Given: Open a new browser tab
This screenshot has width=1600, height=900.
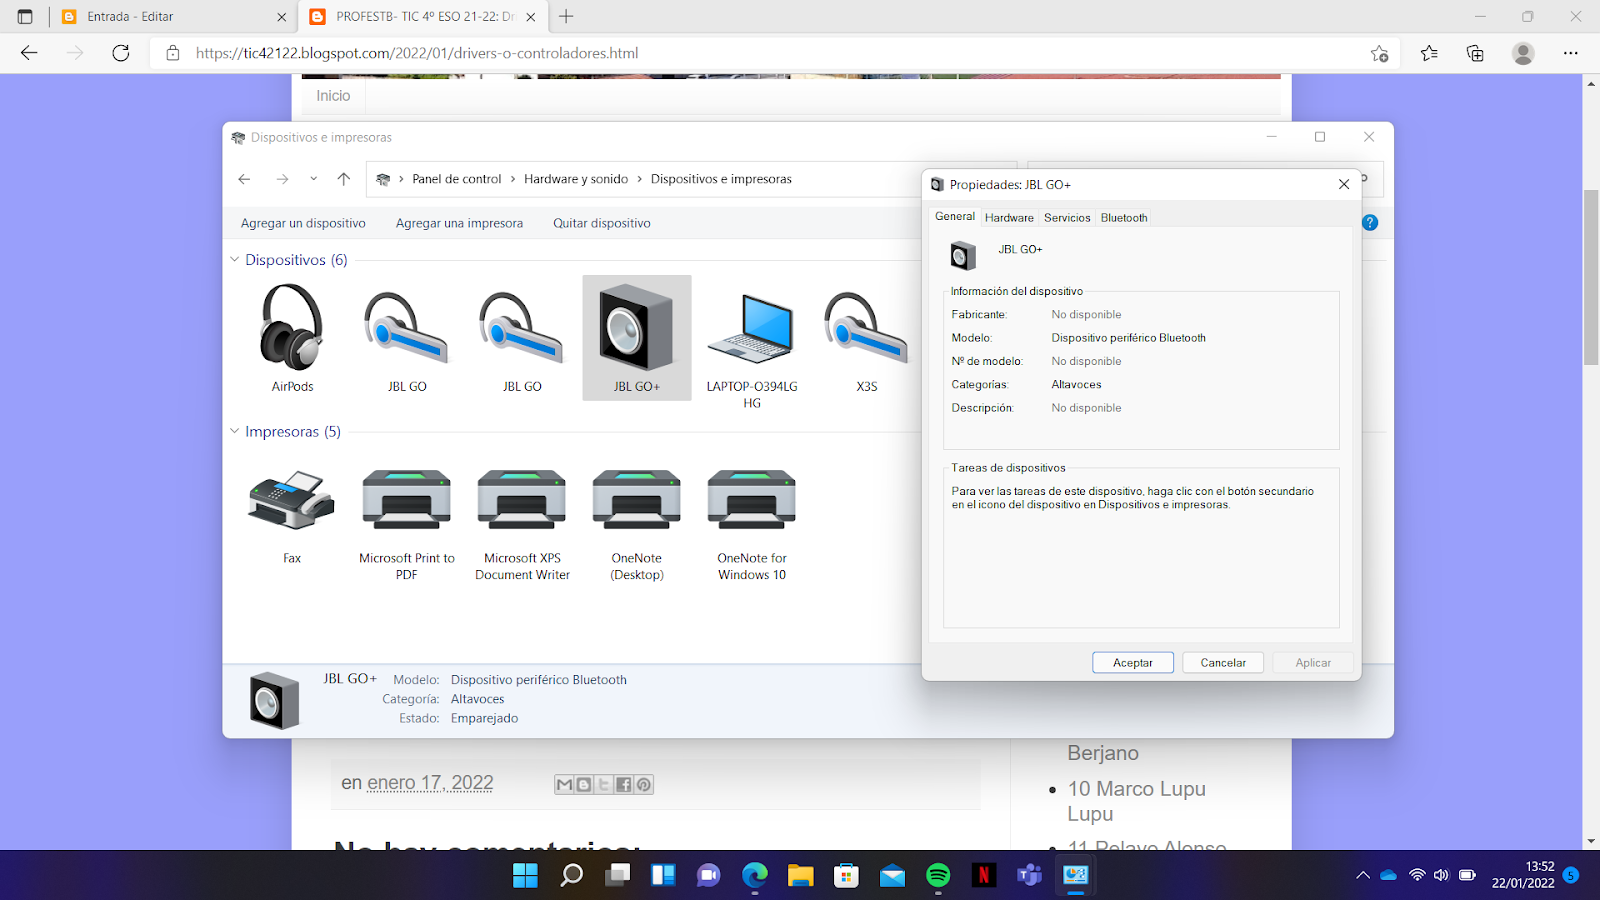Looking at the screenshot, I should pyautogui.click(x=566, y=17).
